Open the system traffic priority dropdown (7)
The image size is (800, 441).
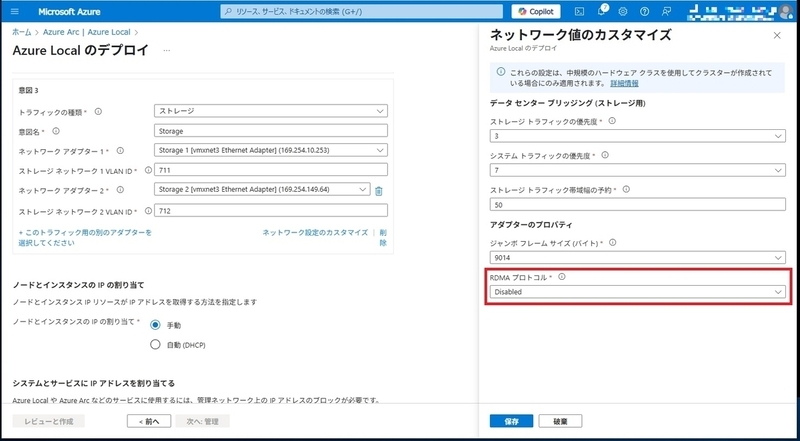click(637, 170)
